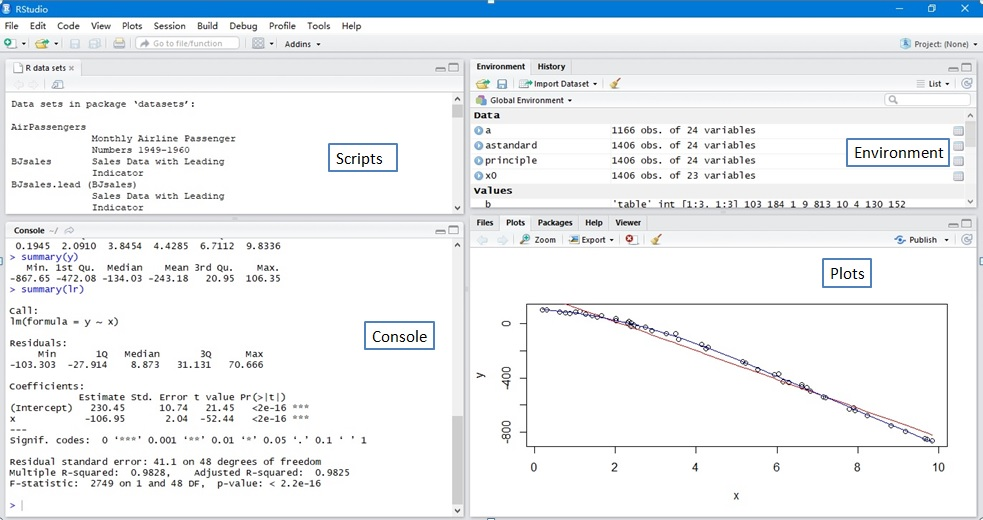Expand the astandard data frame
The width and height of the screenshot is (983, 520).
[x=478, y=146]
